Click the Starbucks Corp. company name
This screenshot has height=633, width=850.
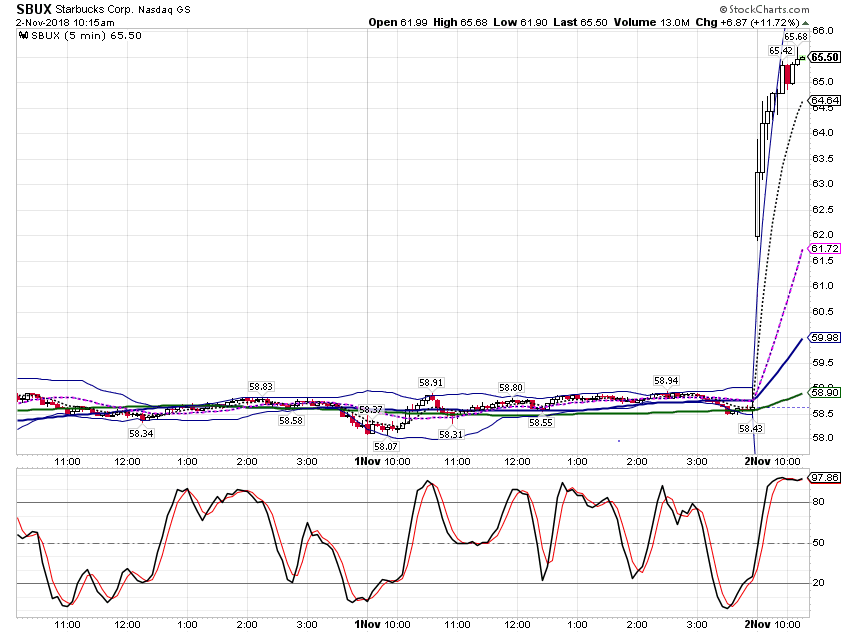[x=94, y=10]
